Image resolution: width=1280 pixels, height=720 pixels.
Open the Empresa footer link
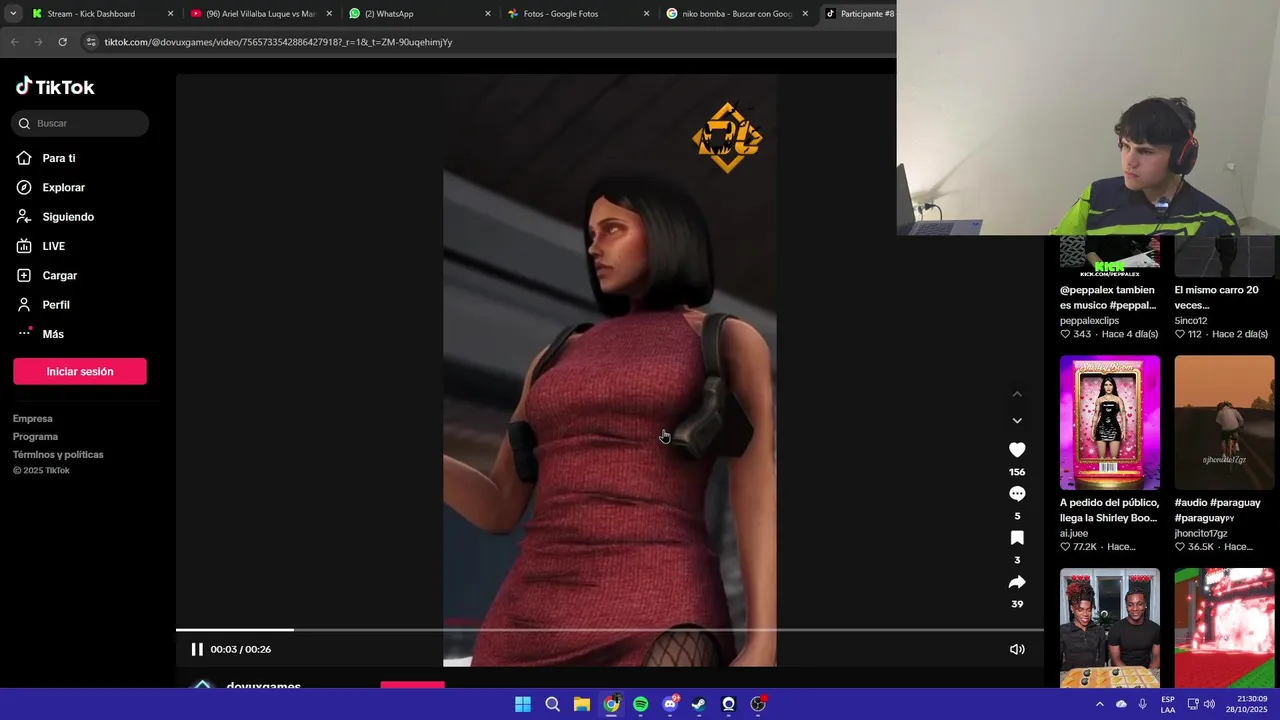coord(33,419)
